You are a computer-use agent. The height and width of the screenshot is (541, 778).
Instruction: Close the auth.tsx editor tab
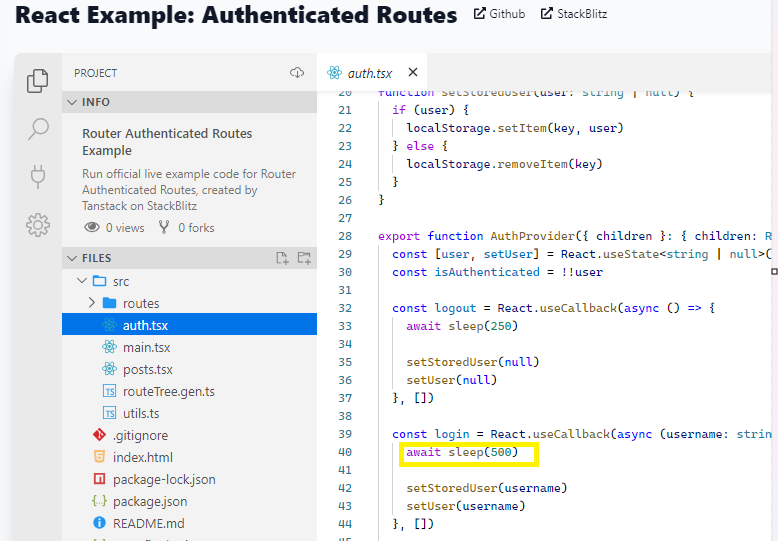(x=413, y=72)
